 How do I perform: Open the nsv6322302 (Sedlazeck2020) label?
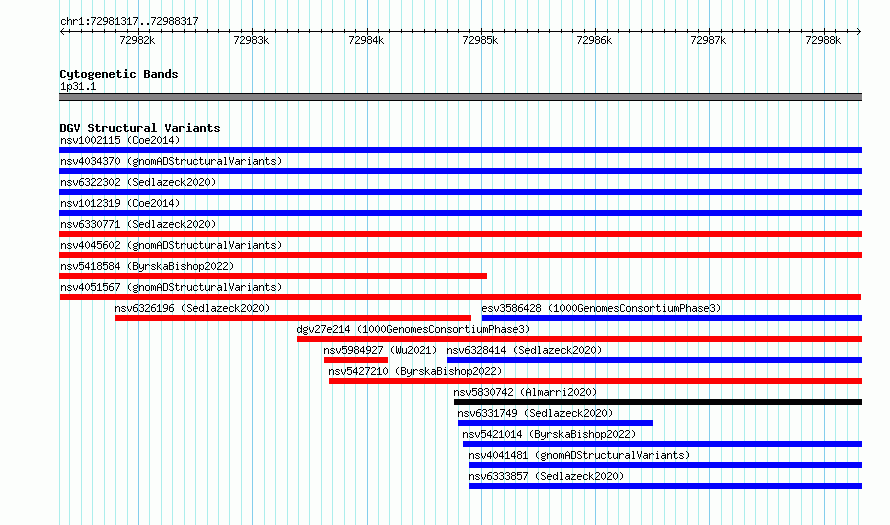coord(138,182)
